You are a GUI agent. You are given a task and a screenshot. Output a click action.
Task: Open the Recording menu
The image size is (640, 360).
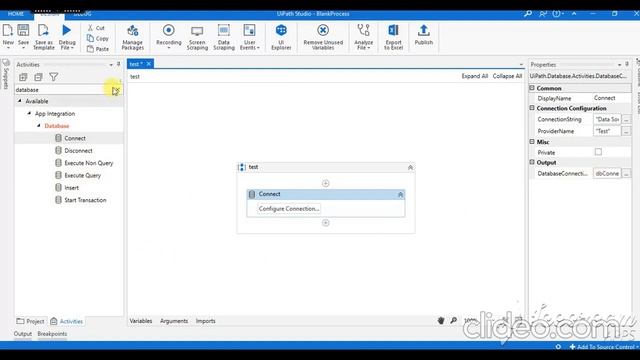[169, 36]
